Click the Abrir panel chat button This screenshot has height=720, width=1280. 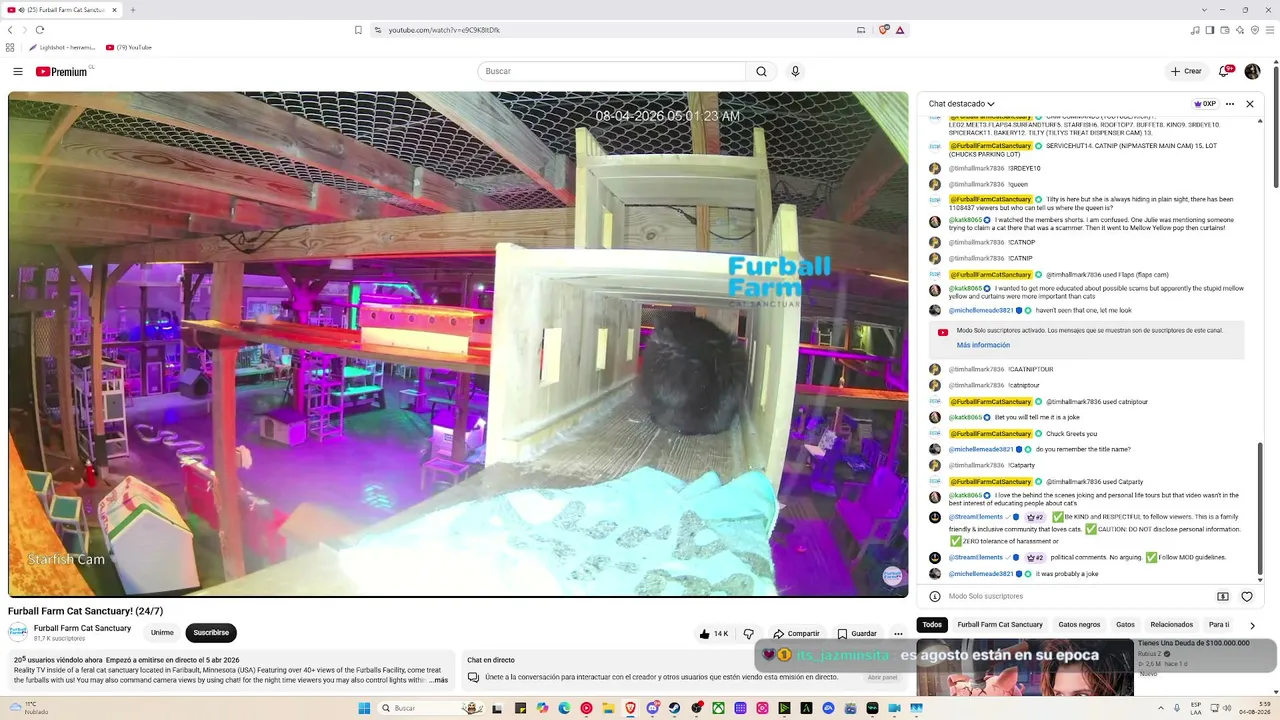click(x=882, y=677)
